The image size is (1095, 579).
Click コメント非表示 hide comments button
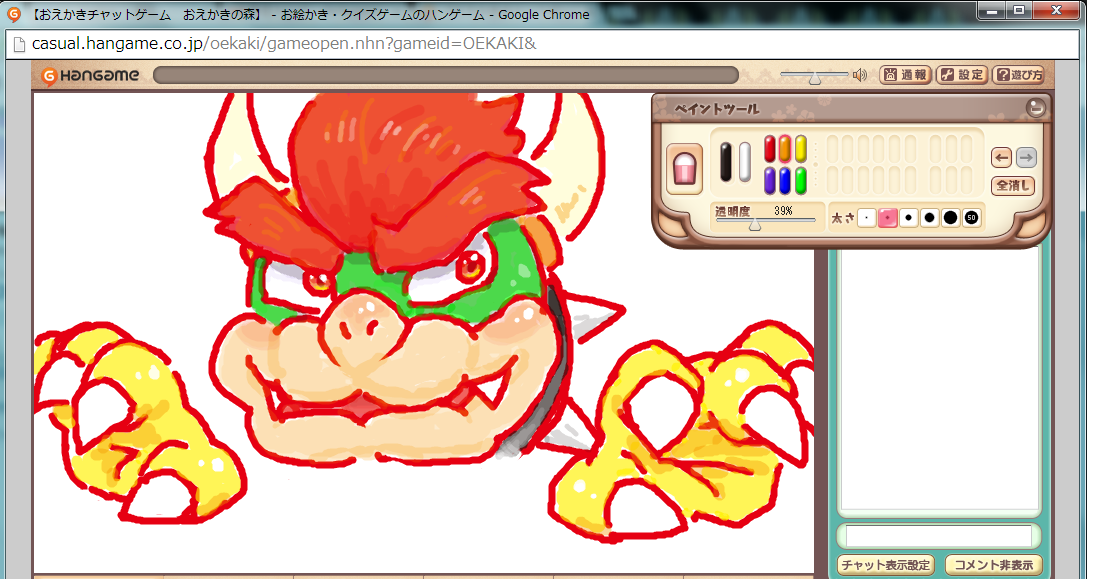tap(994, 564)
